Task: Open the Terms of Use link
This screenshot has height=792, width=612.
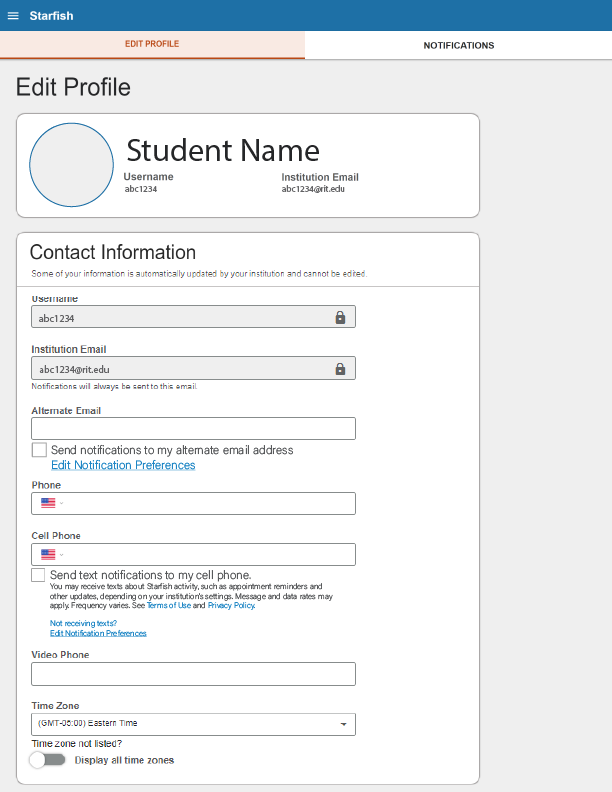Action: pyautogui.click(x=167, y=606)
